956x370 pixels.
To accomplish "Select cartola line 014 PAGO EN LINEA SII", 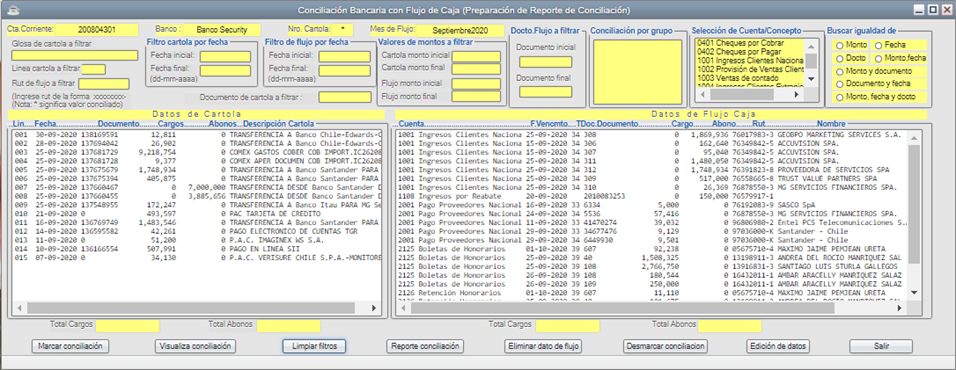I will [x=198, y=249].
